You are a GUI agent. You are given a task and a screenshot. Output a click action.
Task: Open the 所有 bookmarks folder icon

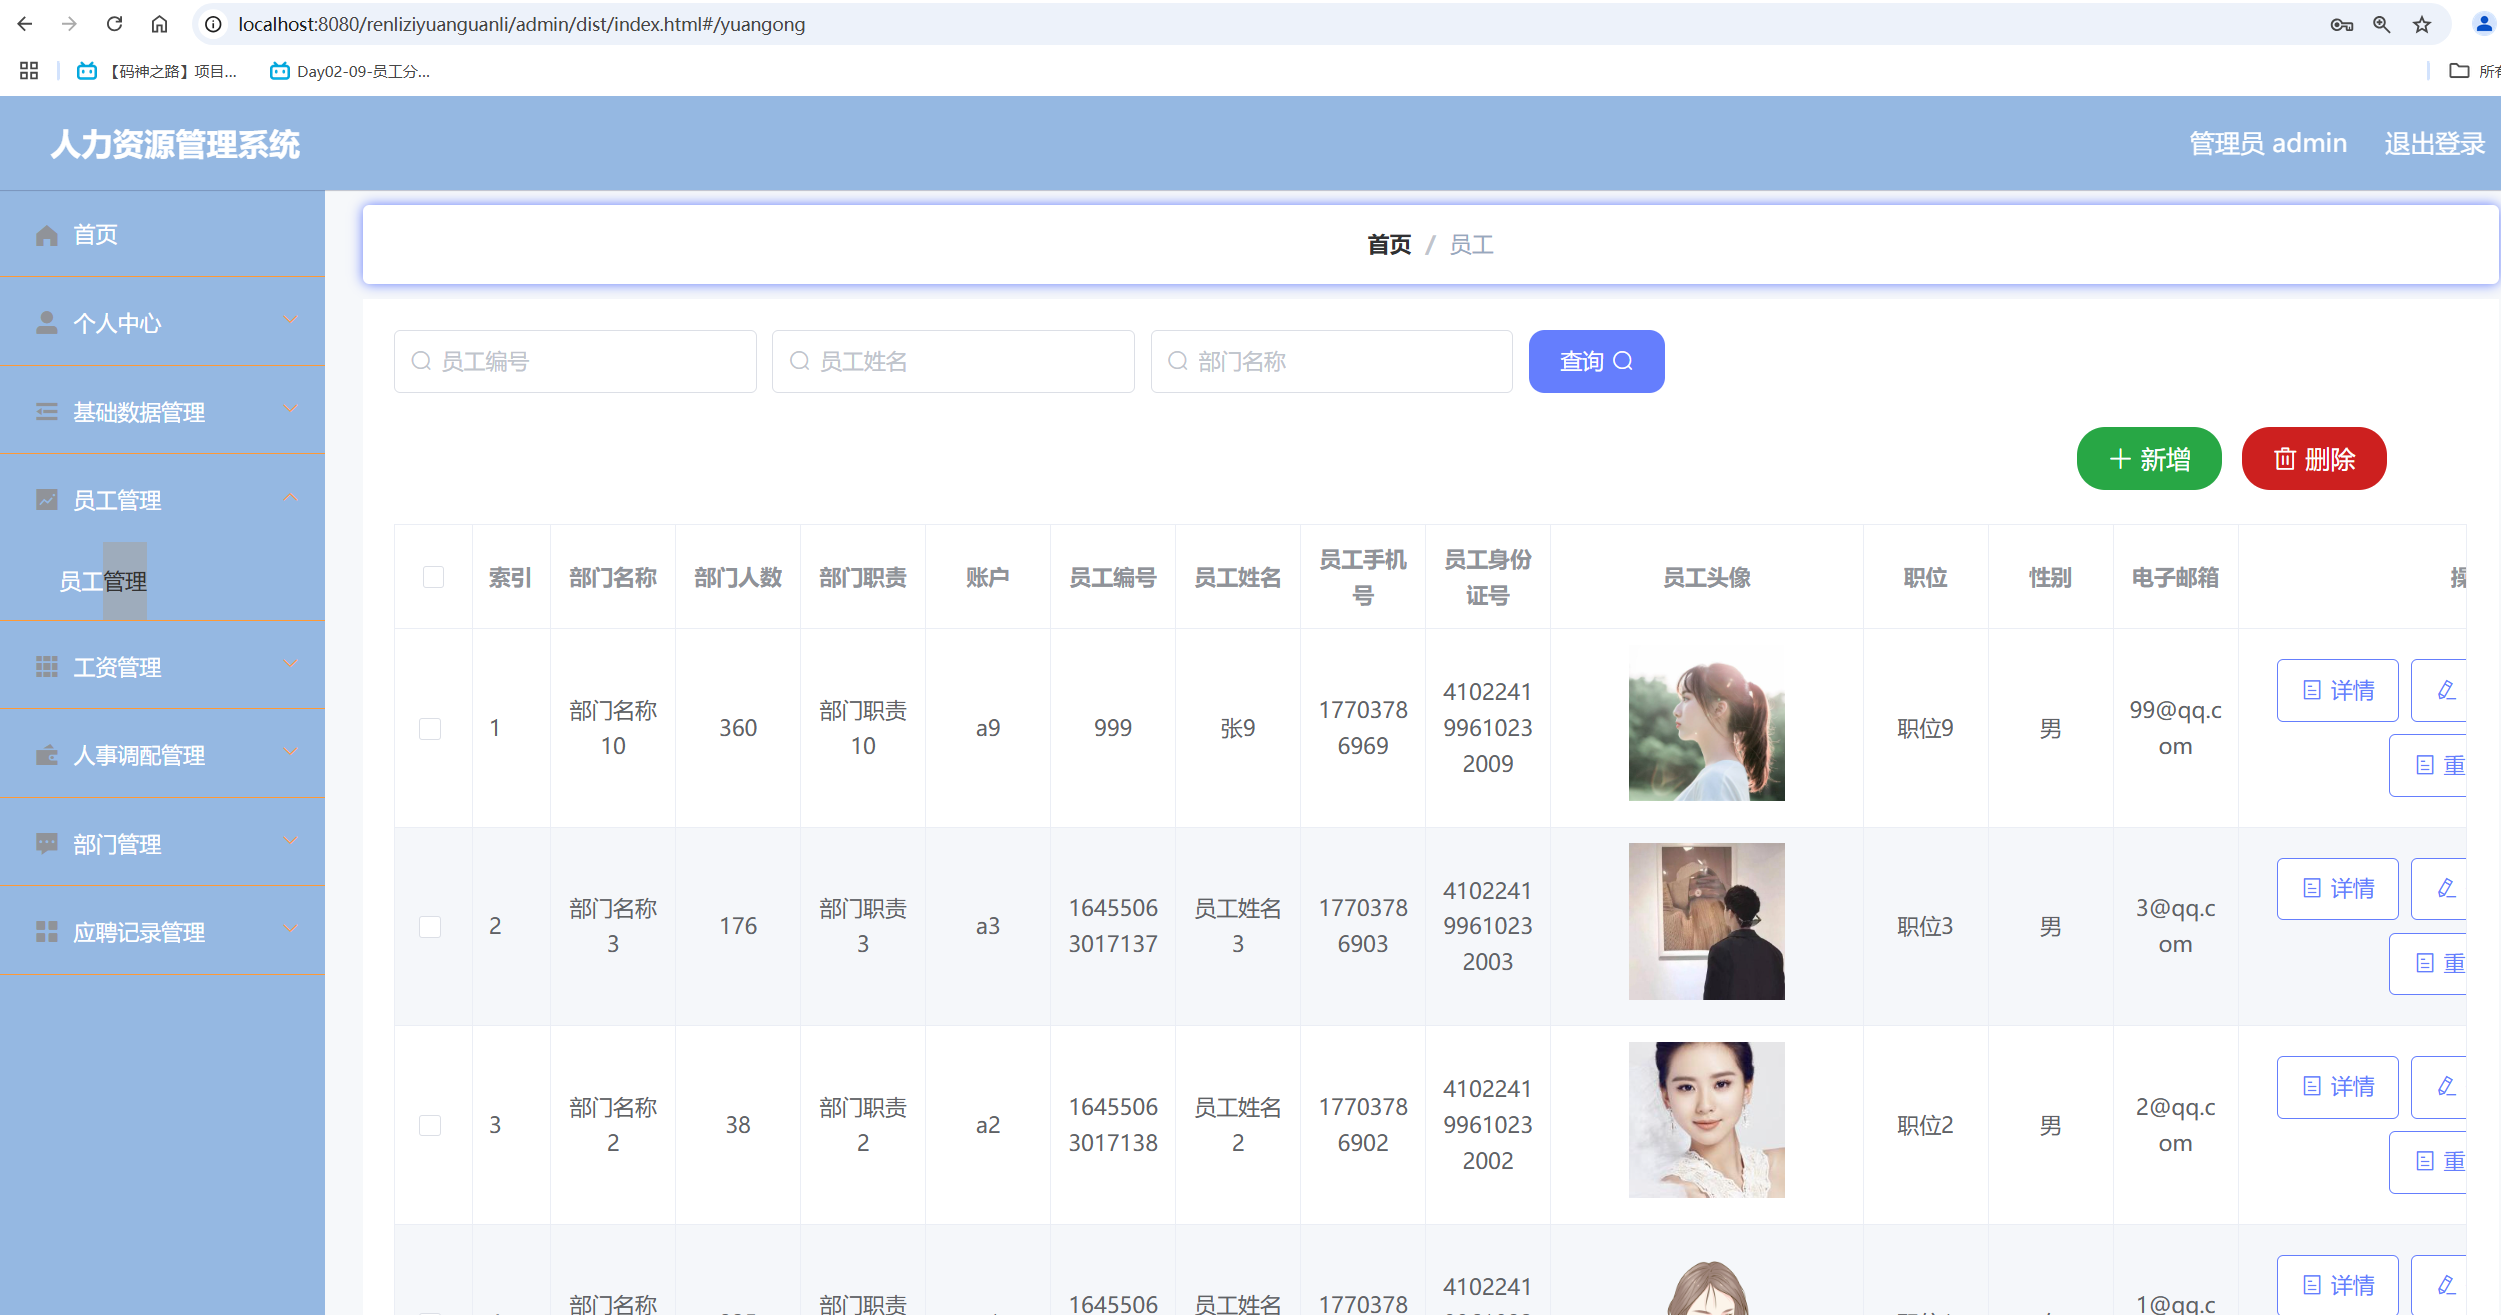pos(2459,71)
